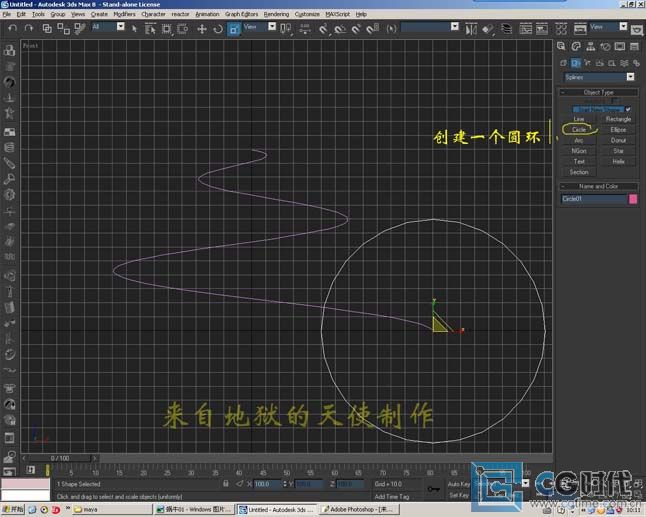
Task: Toggle the Selection Lock padlock icon
Action: (x=226, y=484)
